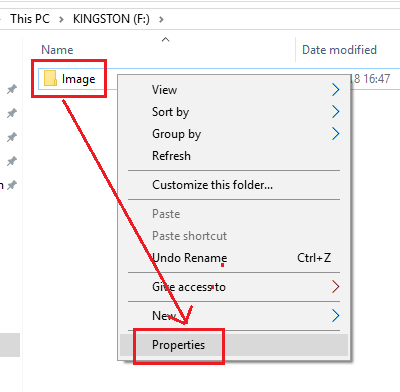Click the KINGSTON (F:) breadcrumb
The image size is (400, 392).
111,19
